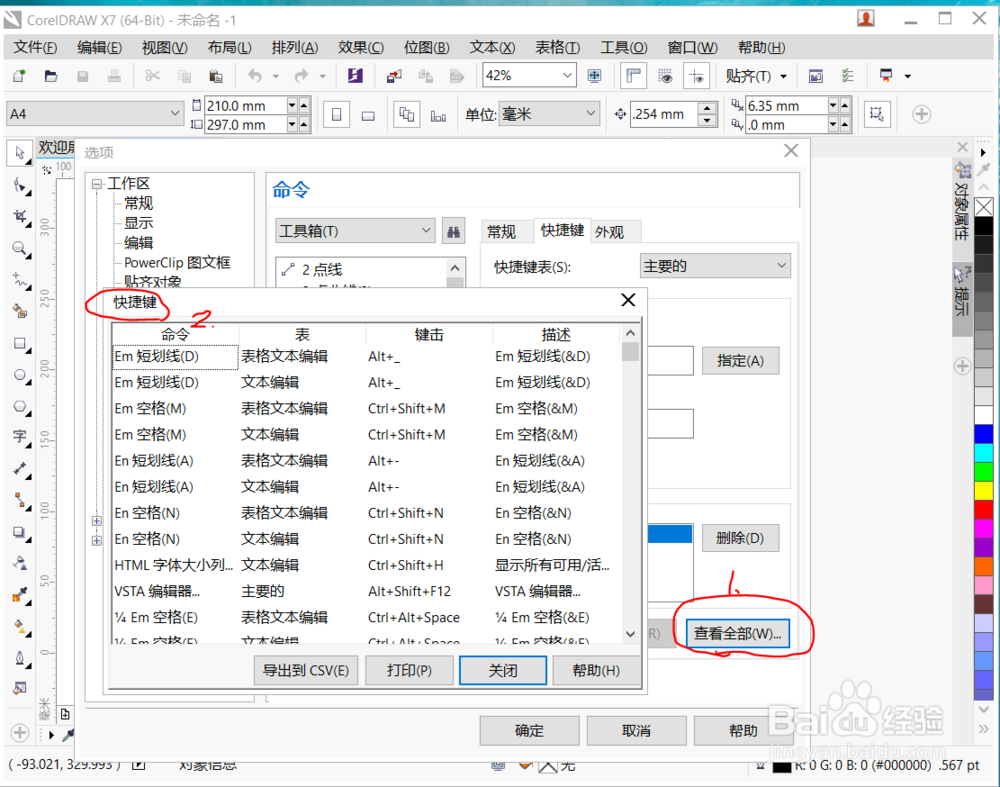The width and height of the screenshot is (1000, 787).
Task: Click the 指定(A) button
Action: pos(740,361)
